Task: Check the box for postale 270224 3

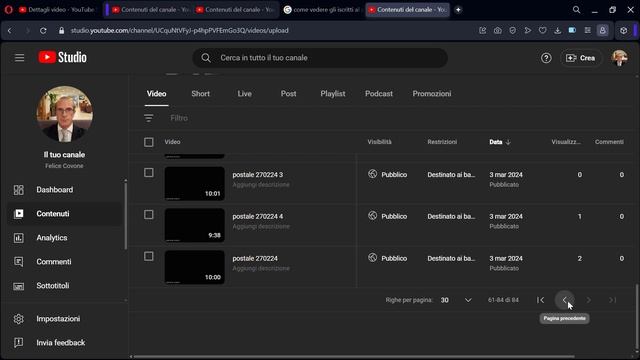Action: point(149,173)
